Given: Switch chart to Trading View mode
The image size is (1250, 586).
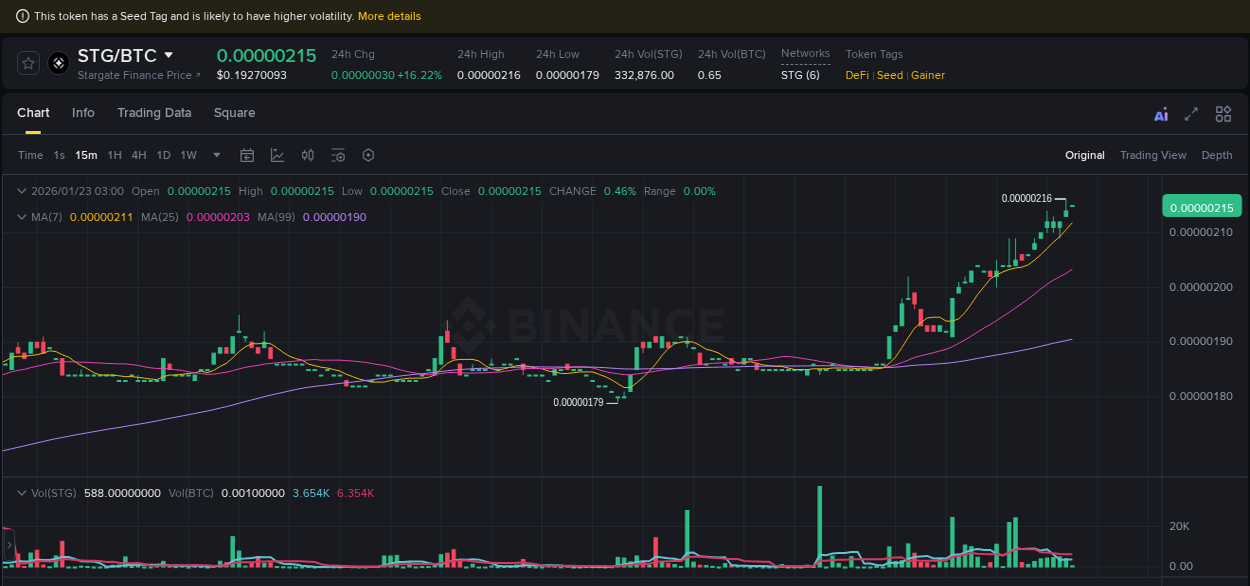Looking at the screenshot, I should [1153, 155].
